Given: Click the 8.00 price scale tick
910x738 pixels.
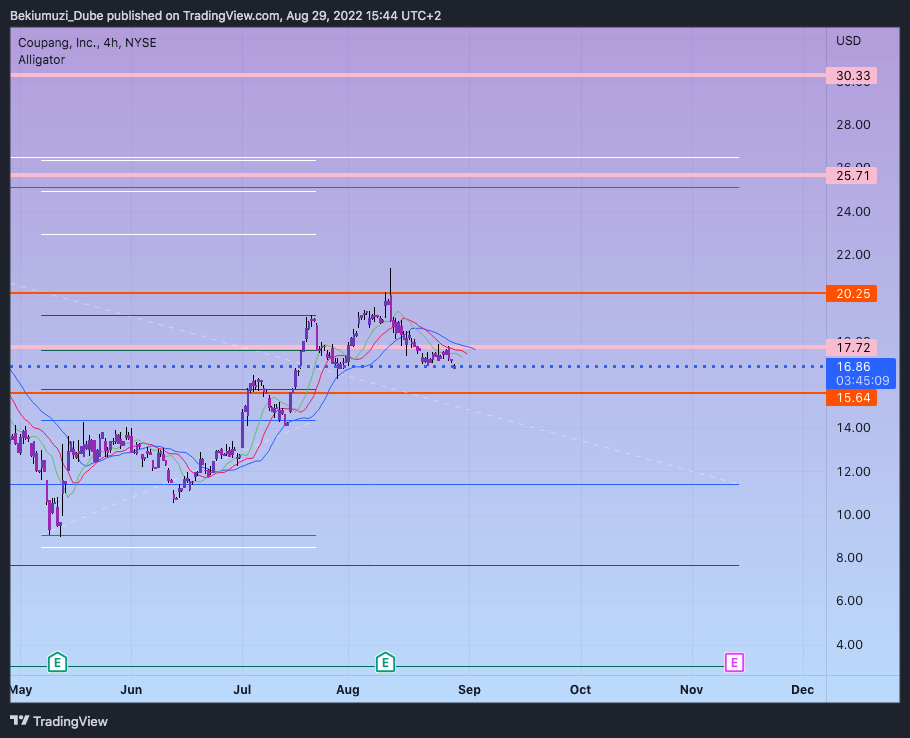Looking at the screenshot, I should point(849,558).
